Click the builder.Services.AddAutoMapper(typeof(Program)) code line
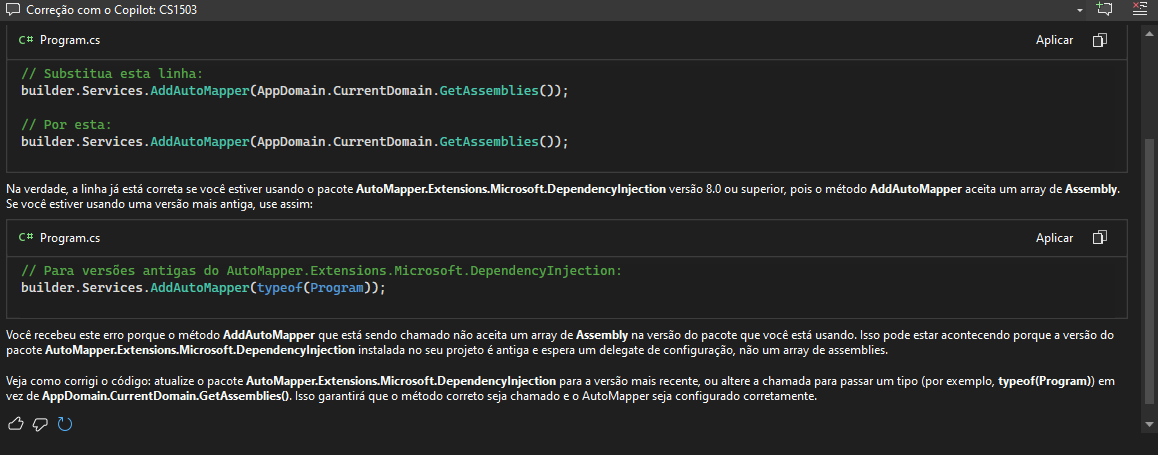 coord(202,288)
